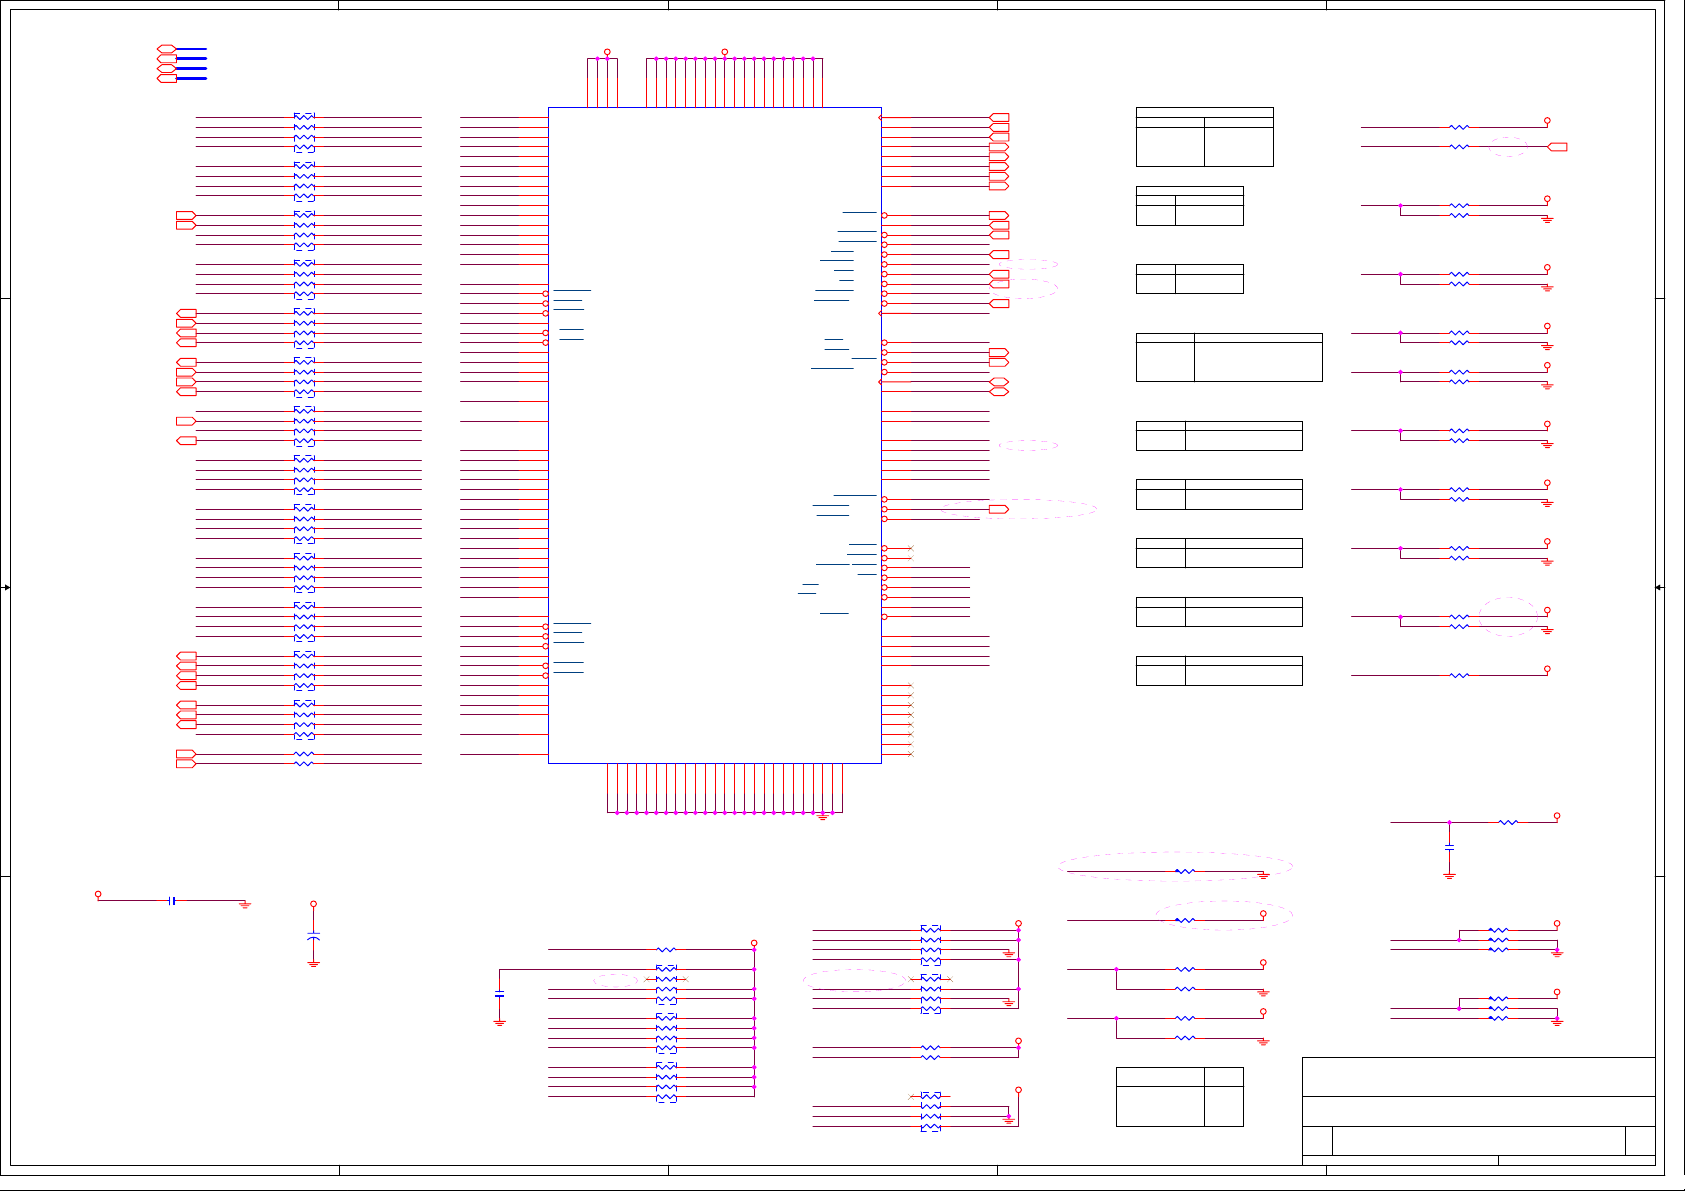Select the horizontal capacitor symbol at bottom-left

(x=173, y=901)
